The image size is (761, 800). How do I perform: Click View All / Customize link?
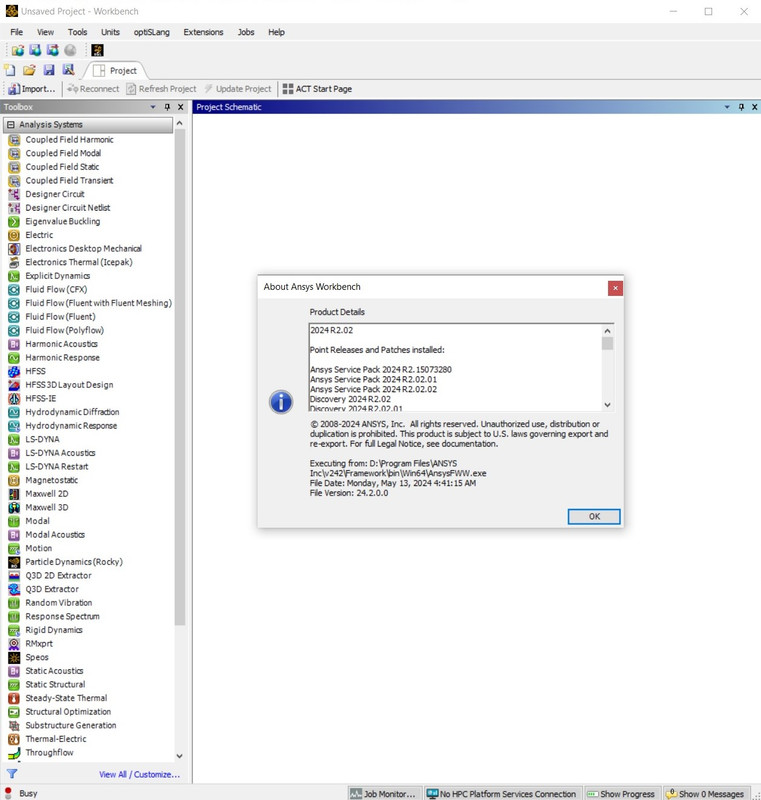(x=139, y=774)
